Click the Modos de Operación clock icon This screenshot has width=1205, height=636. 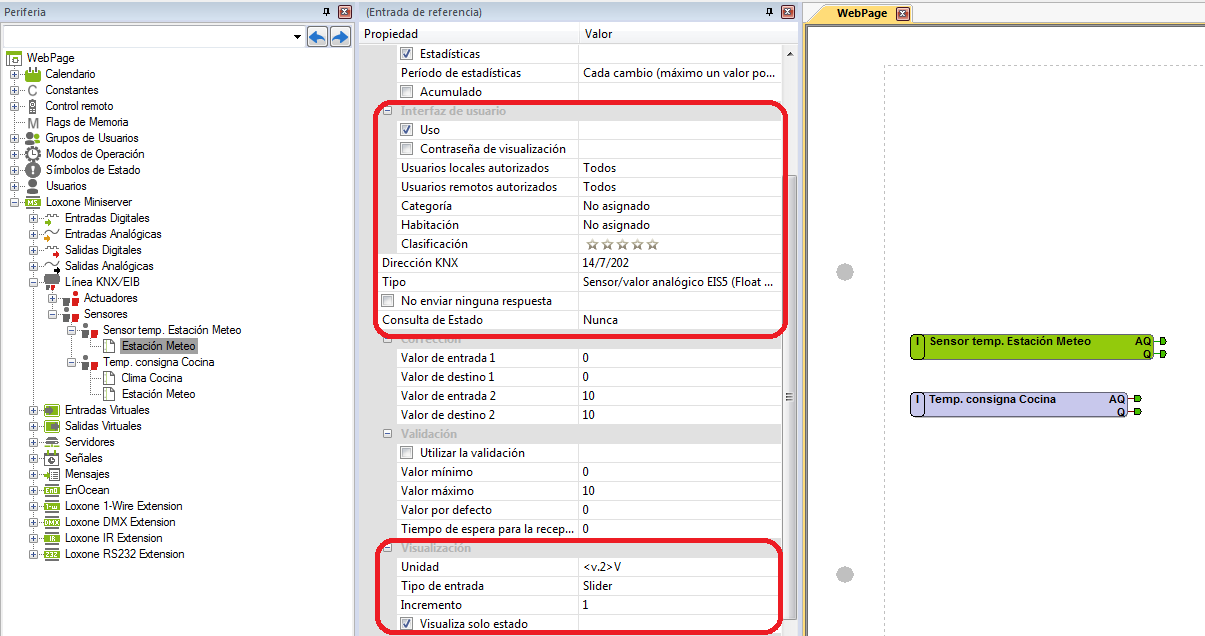point(33,154)
